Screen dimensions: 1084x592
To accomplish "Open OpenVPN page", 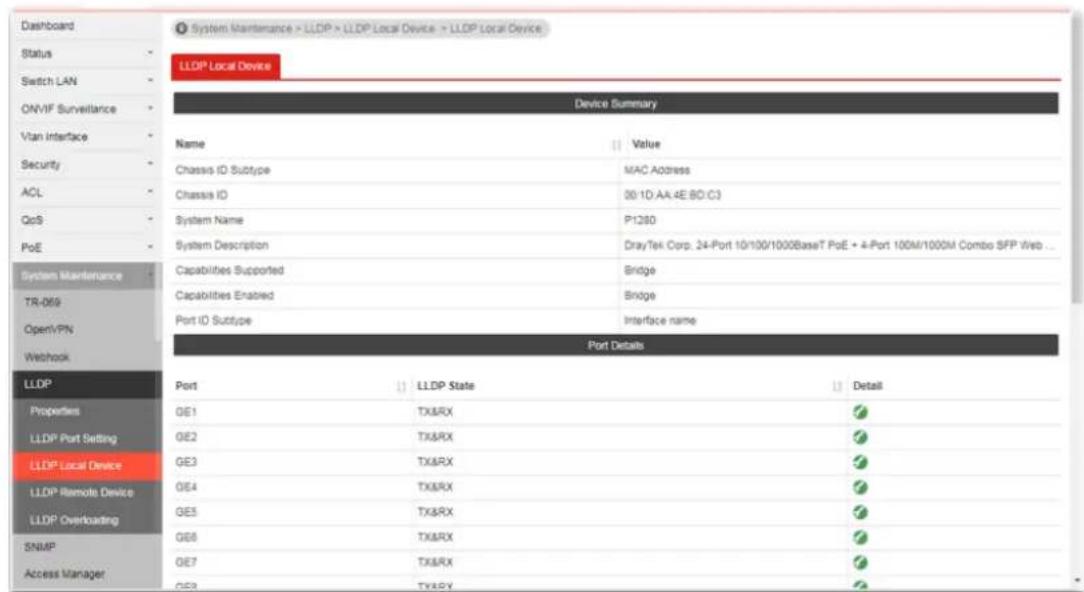I will [48, 329].
